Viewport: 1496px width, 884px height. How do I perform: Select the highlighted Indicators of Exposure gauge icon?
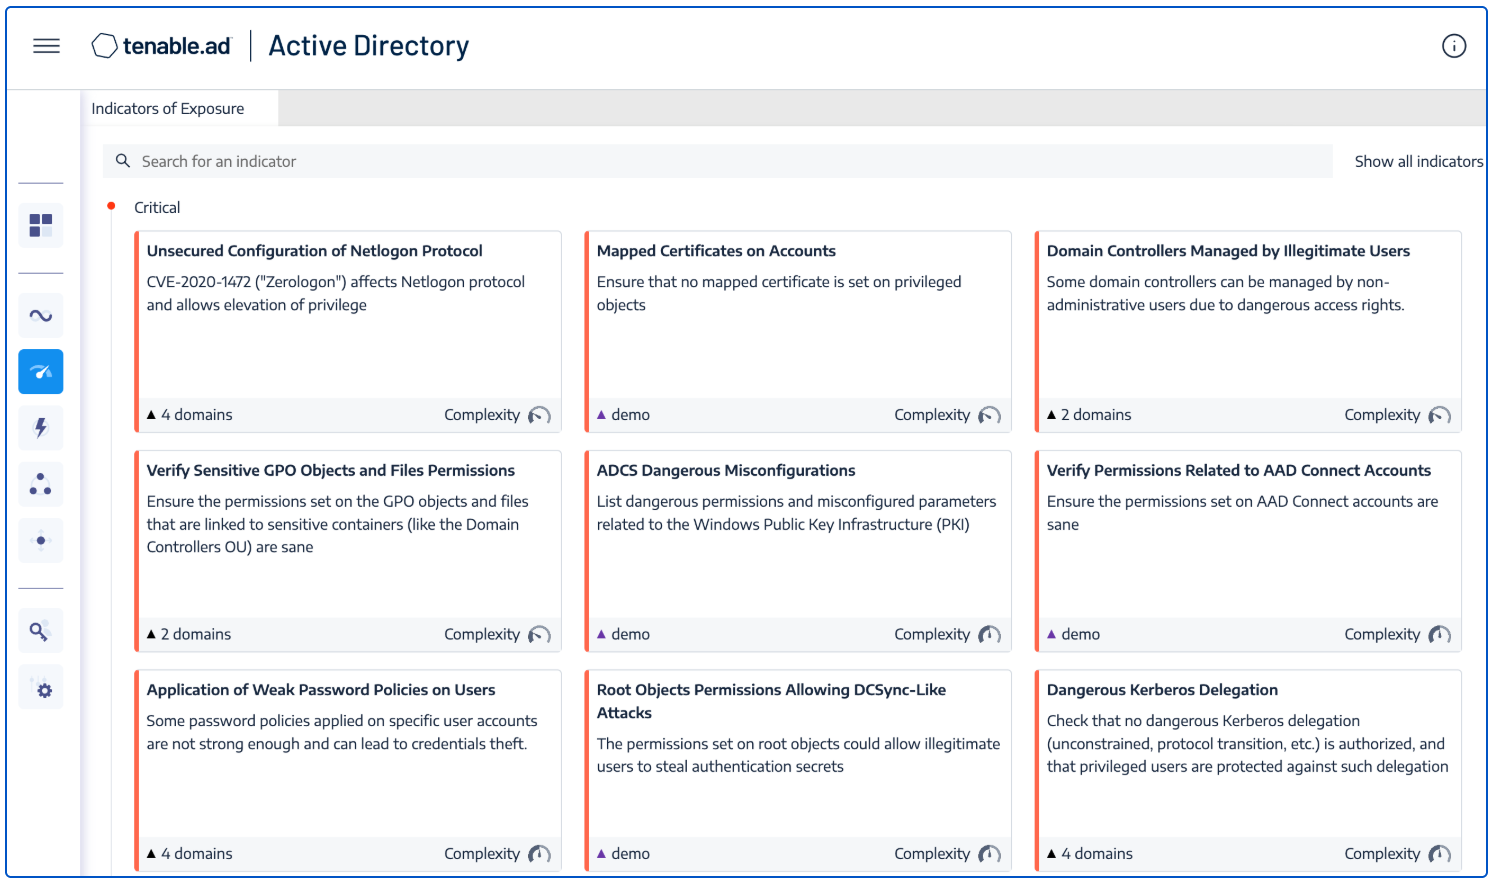pos(41,372)
